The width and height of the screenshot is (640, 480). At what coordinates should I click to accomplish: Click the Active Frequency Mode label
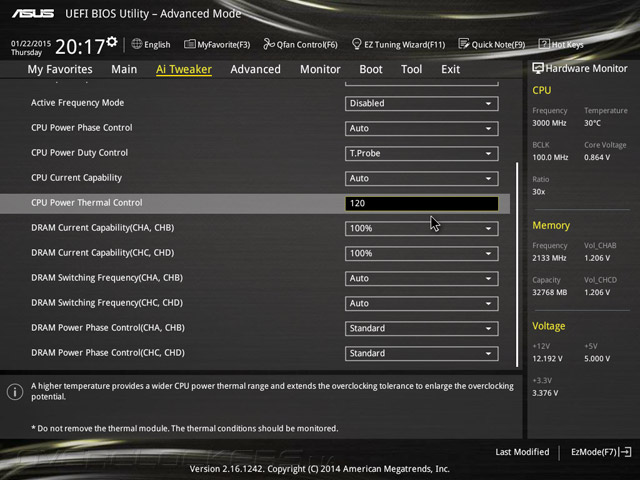(x=78, y=103)
